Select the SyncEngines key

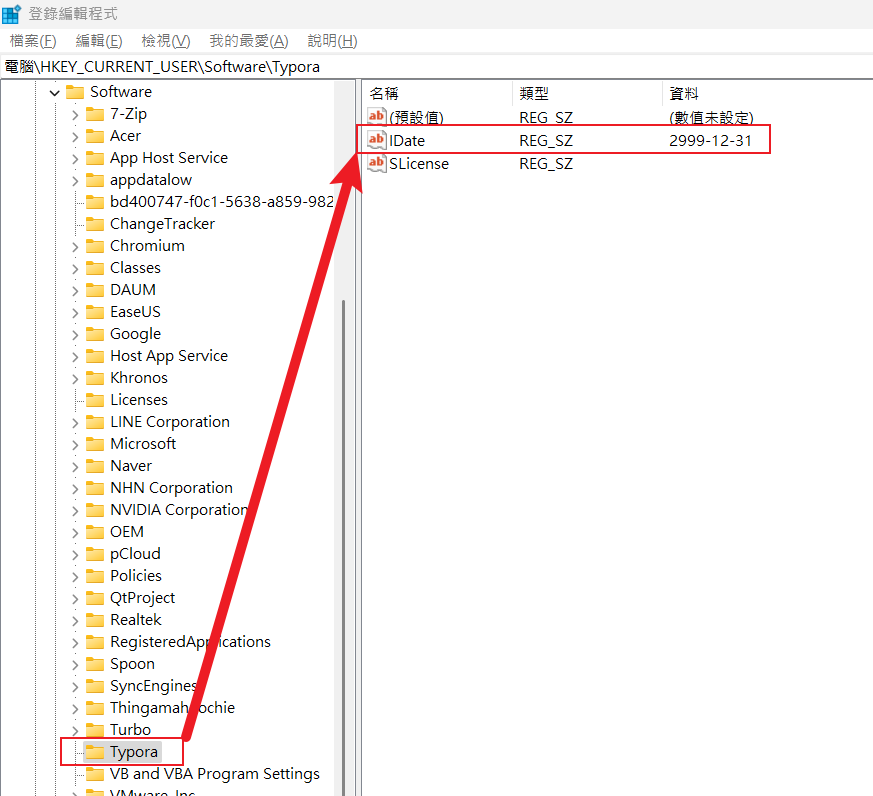coord(154,686)
